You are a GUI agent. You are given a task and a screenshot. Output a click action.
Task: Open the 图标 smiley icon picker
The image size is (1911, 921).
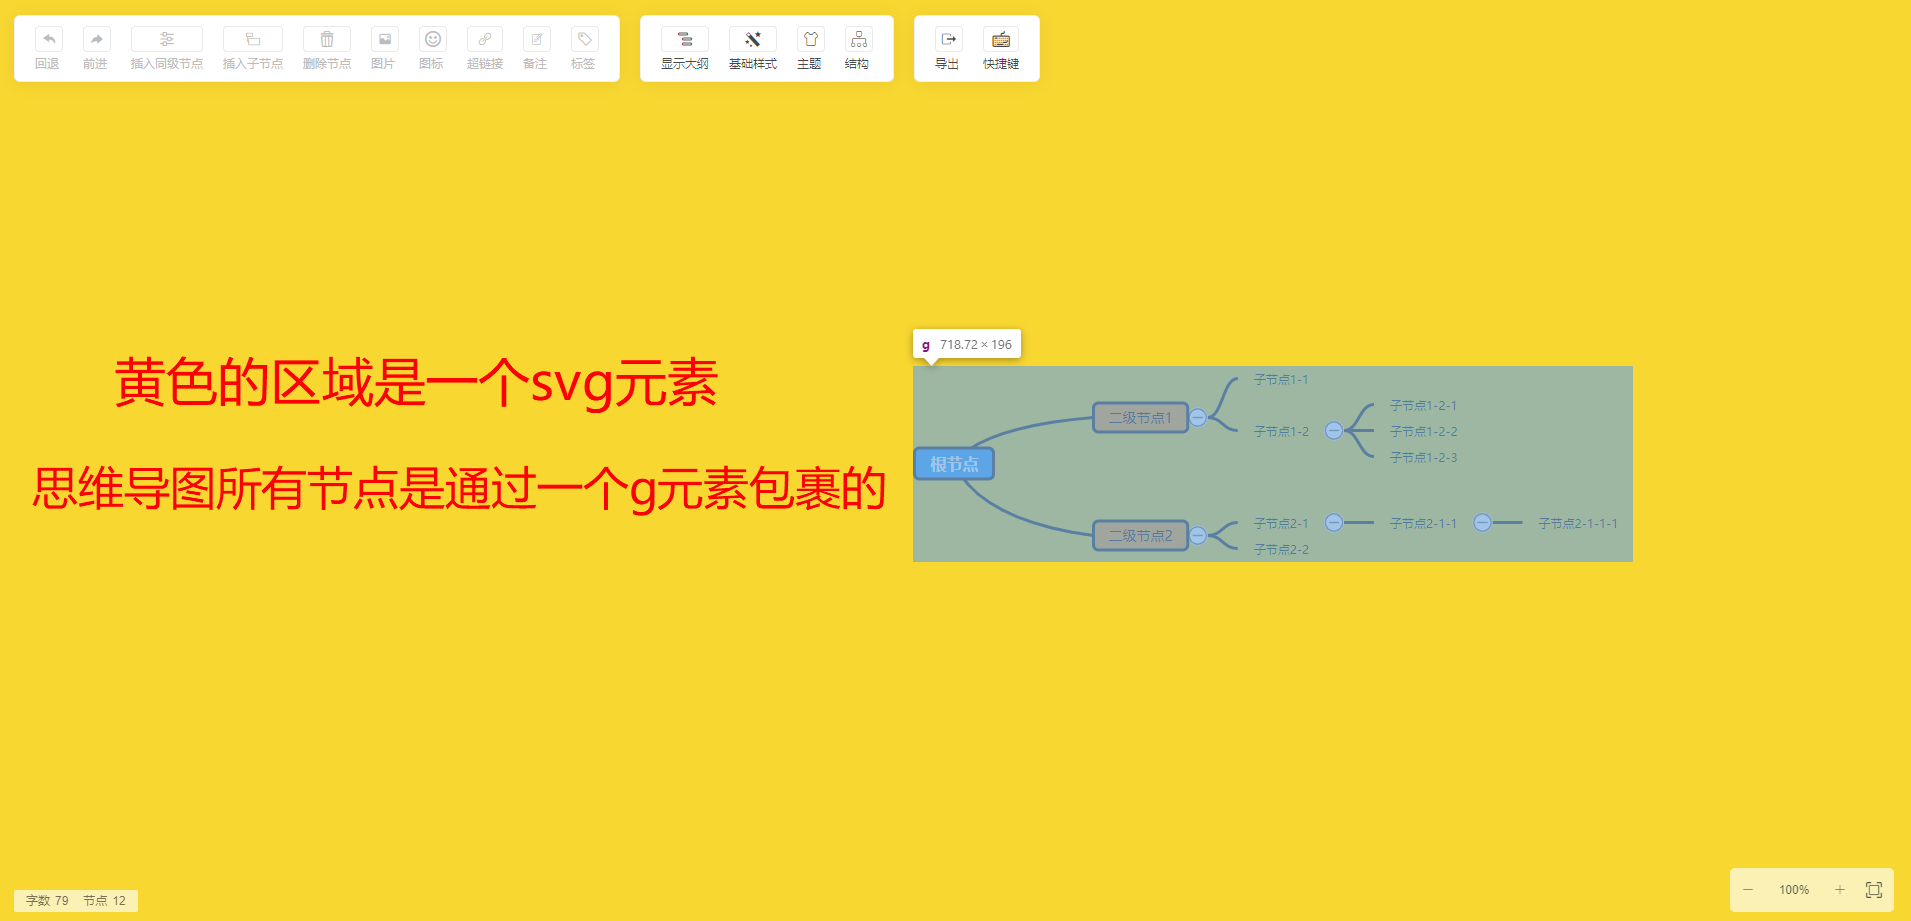click(432, 39)
